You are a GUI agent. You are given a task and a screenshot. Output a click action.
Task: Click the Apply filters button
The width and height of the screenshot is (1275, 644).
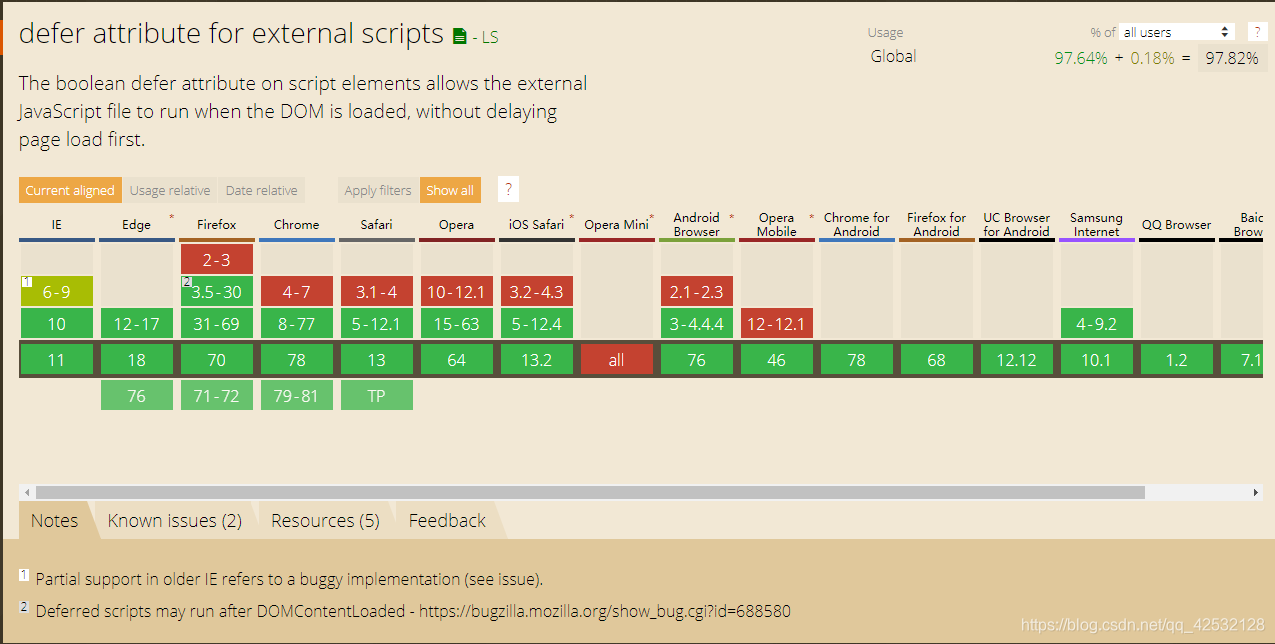pos(378,190)
